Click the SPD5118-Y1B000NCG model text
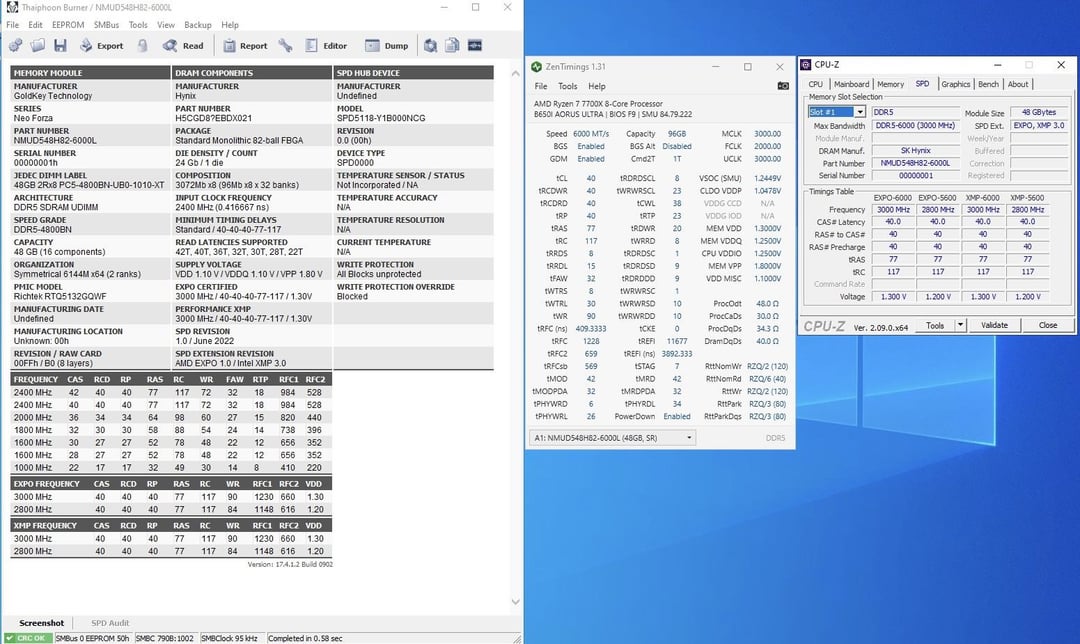Viewport: 1080px width, 644px height. click(x=381, y=118)
